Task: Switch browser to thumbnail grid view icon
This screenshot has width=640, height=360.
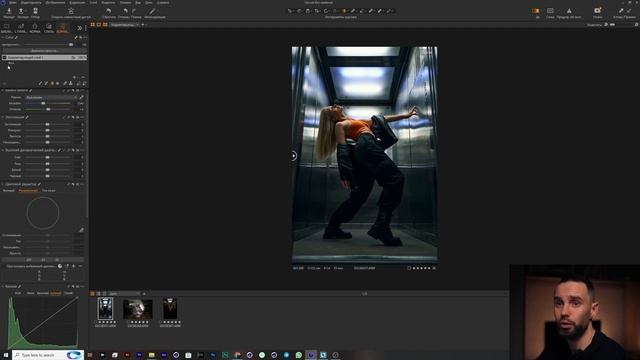Action: click(93, 293)
